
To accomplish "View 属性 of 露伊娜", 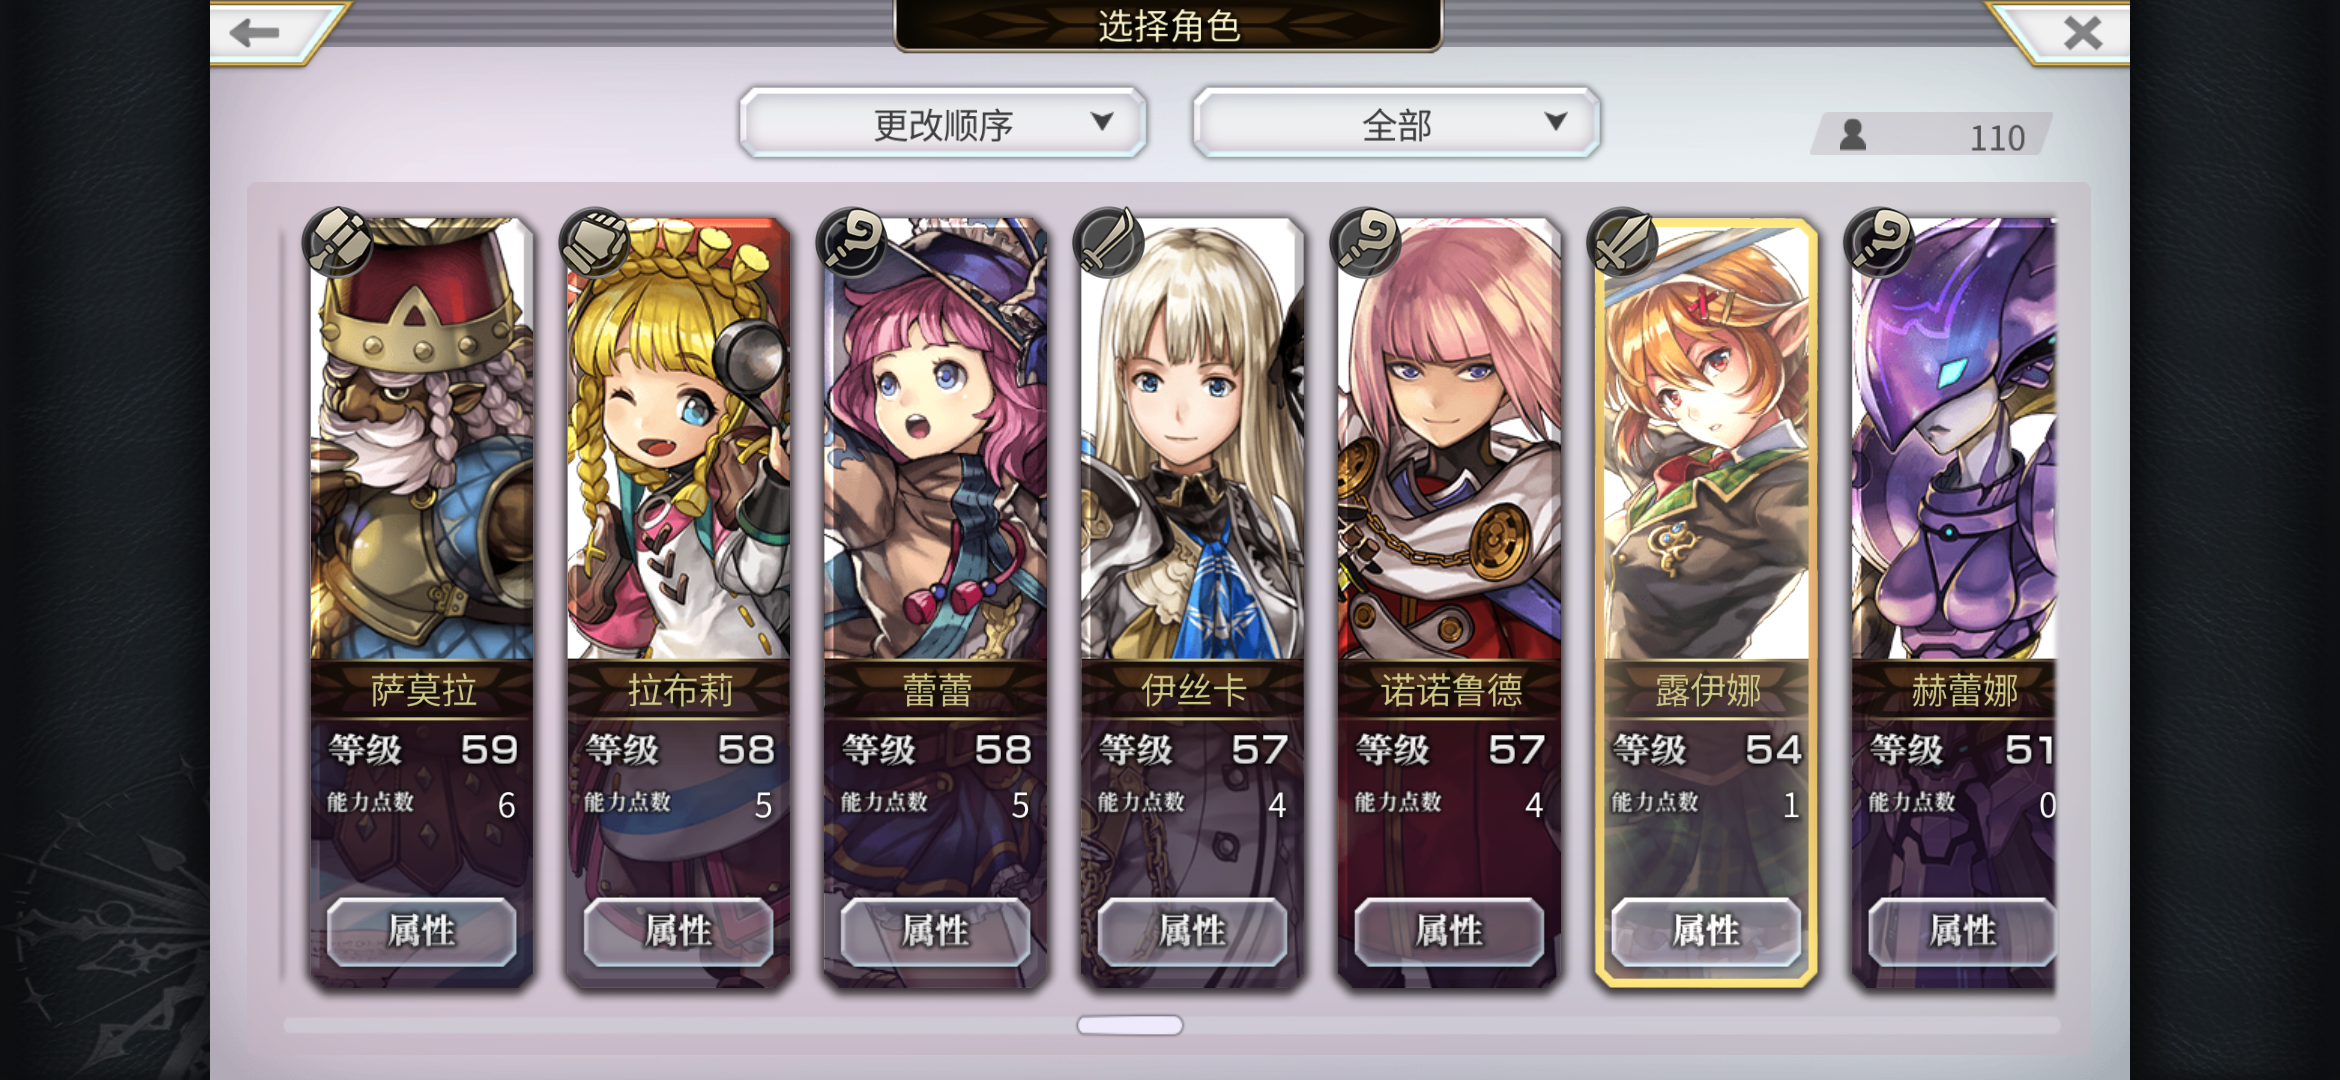I will tap(1706, 931).
